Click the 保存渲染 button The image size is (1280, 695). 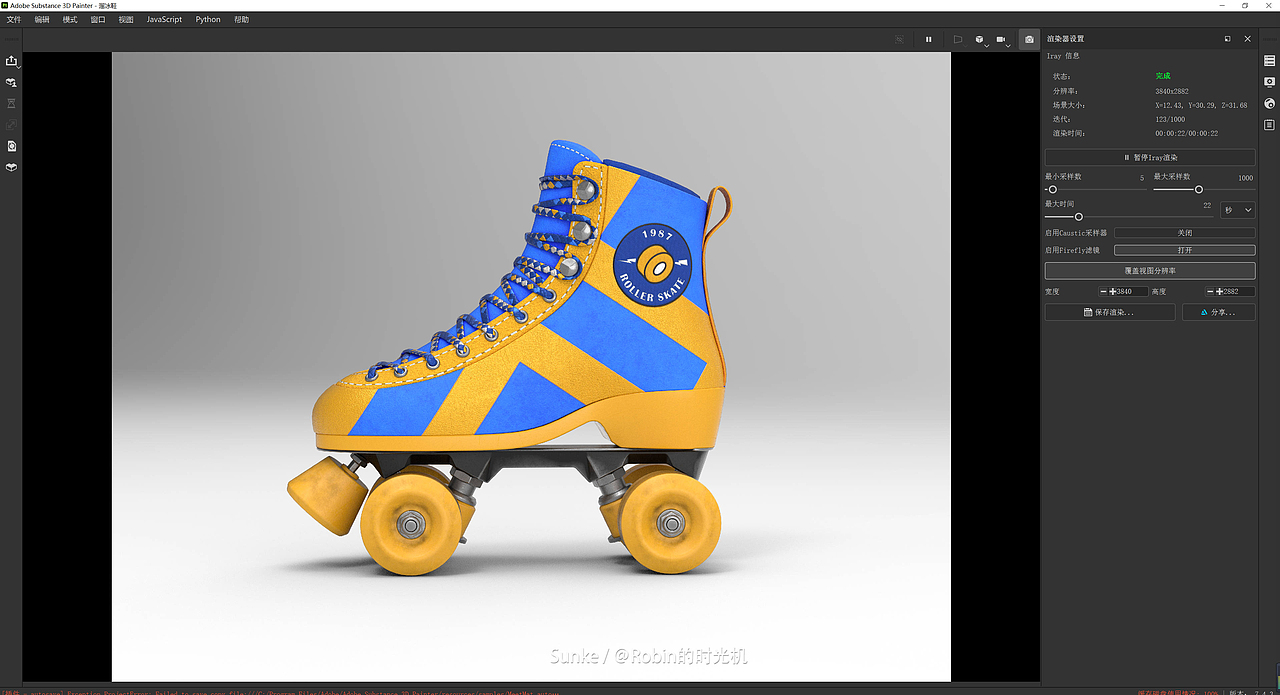(1110, 311)
